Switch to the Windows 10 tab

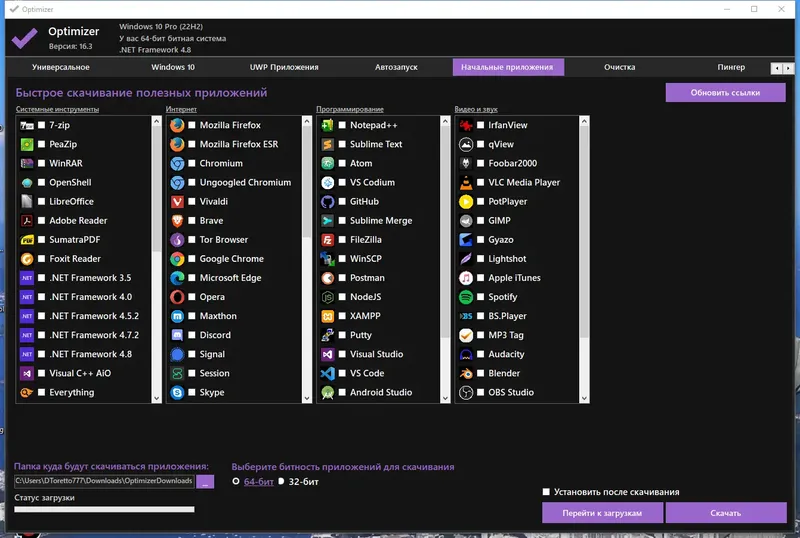coord(173,67)
